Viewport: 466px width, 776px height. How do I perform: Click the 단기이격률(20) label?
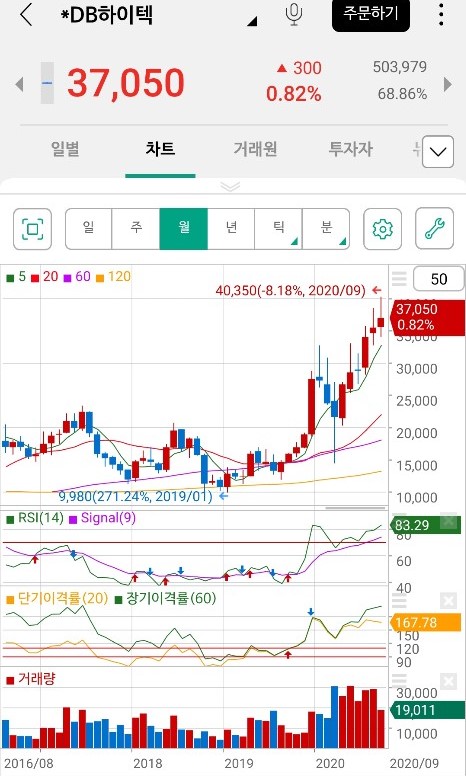(57, 599)
